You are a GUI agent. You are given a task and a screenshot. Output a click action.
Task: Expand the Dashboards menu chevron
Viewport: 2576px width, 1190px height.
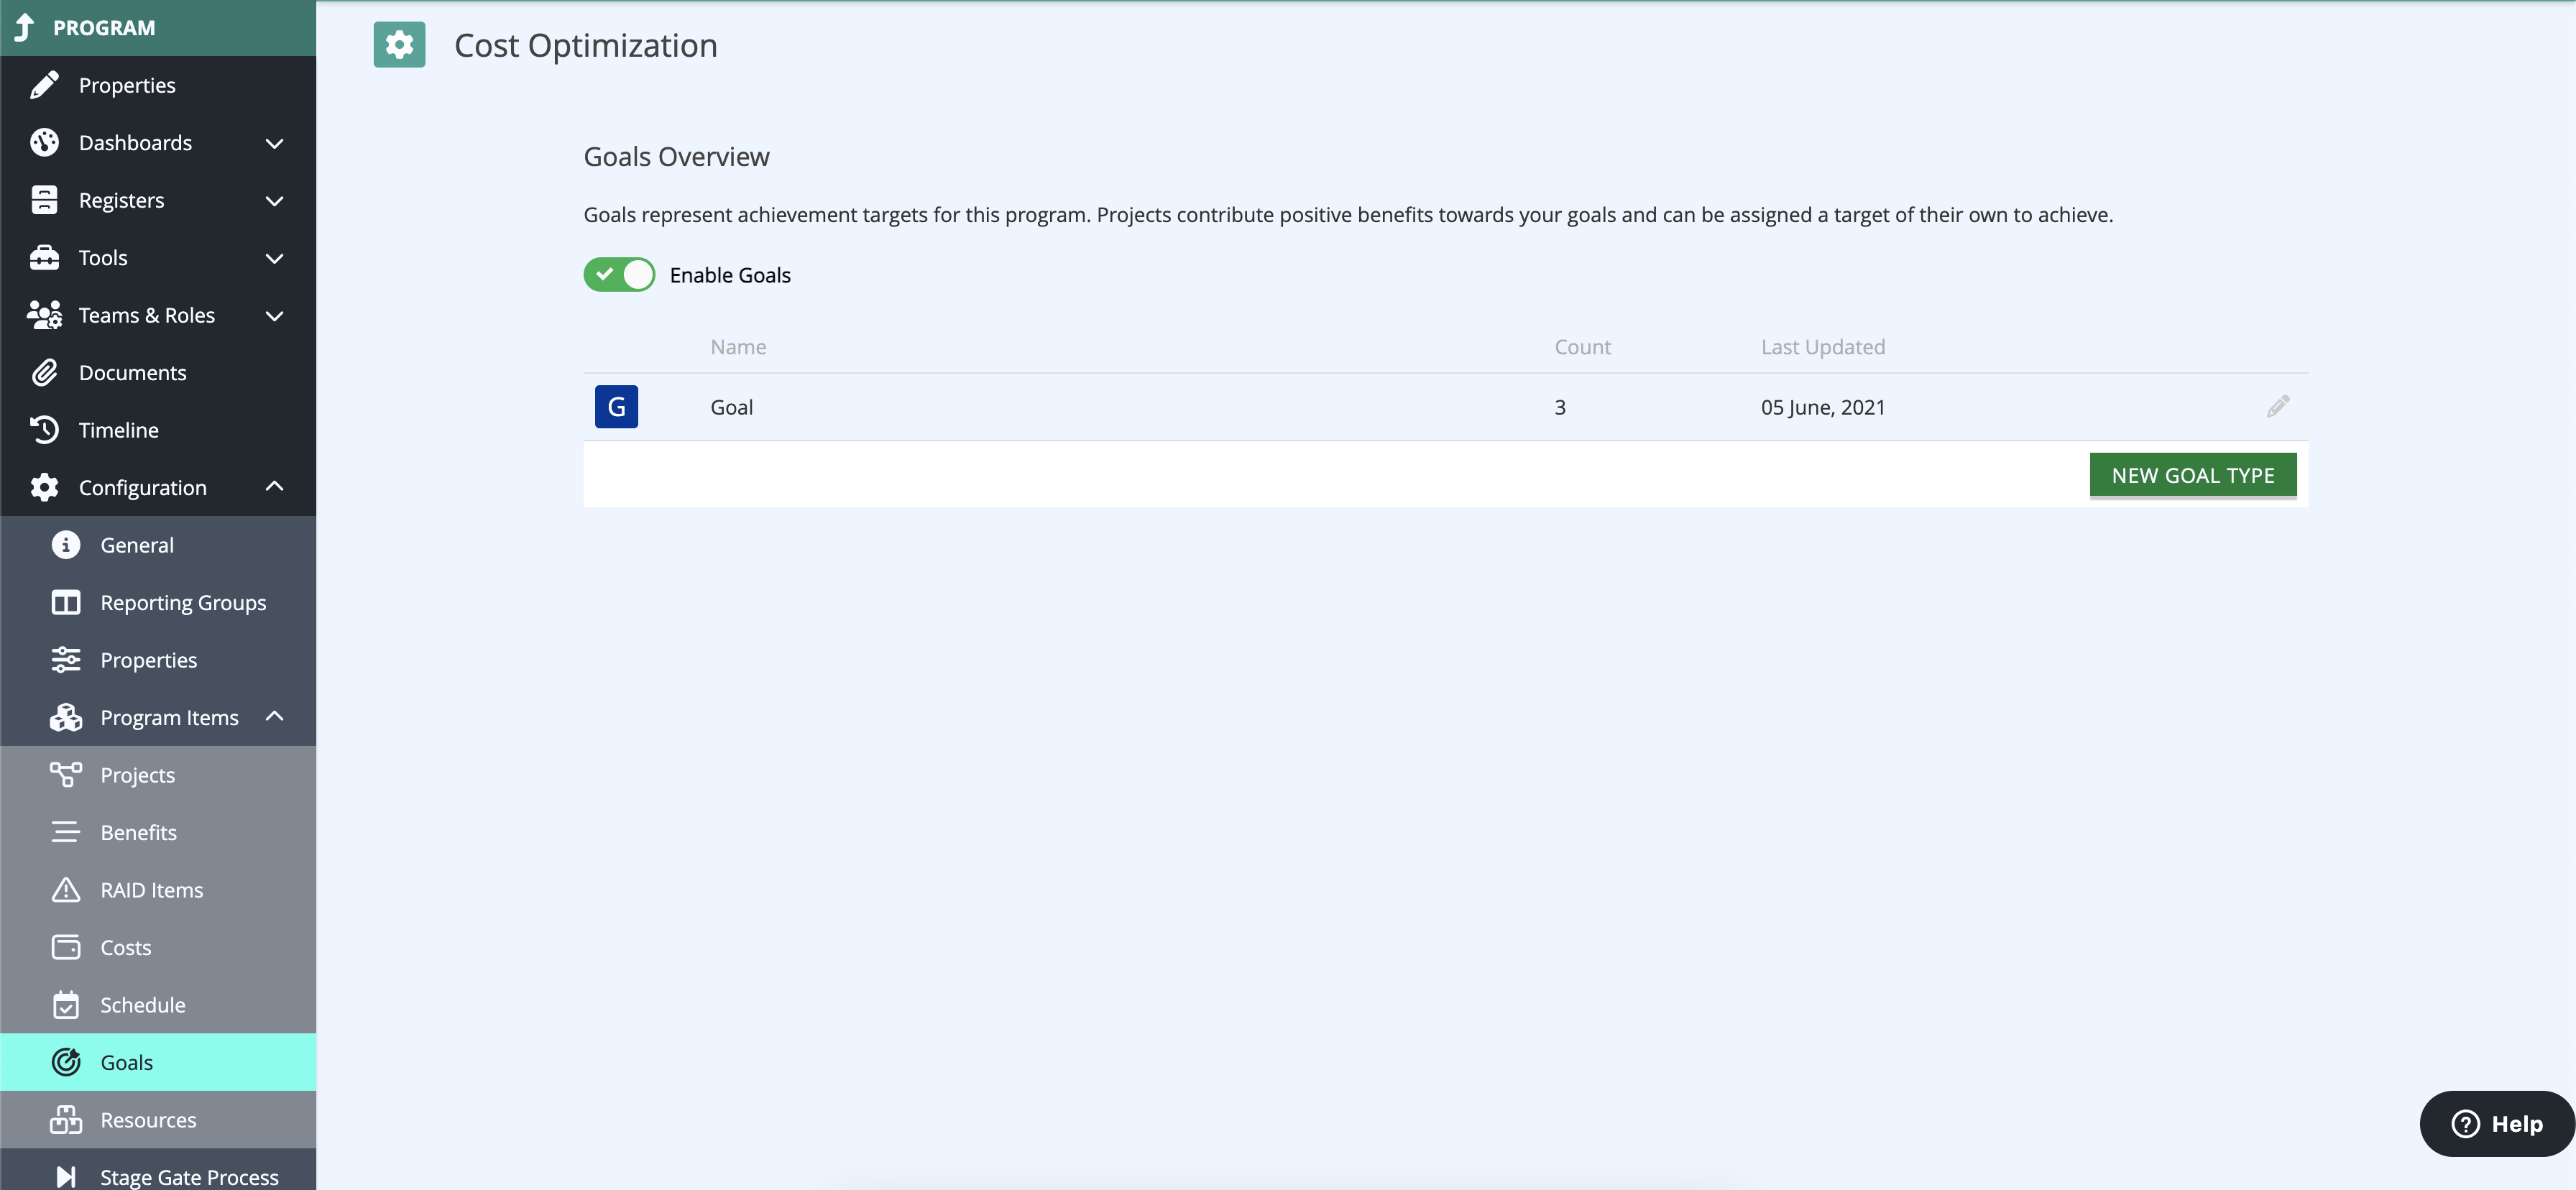pyautogui.click(x=275, y=143)
